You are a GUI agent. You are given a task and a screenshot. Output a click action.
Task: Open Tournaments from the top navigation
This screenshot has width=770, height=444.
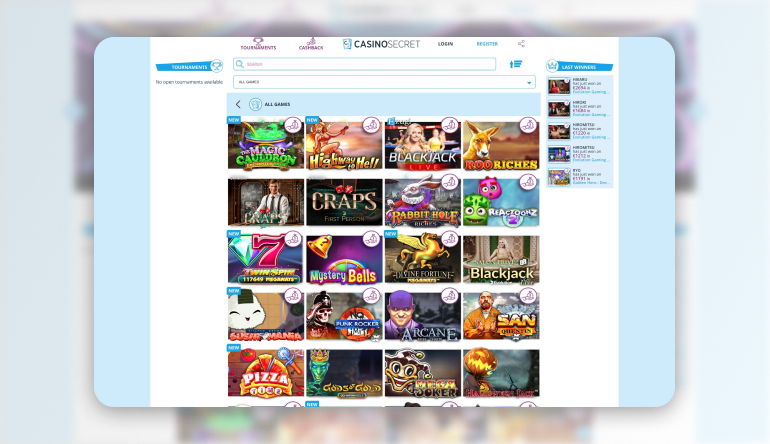pyautogui.click(x=258, y=44)
